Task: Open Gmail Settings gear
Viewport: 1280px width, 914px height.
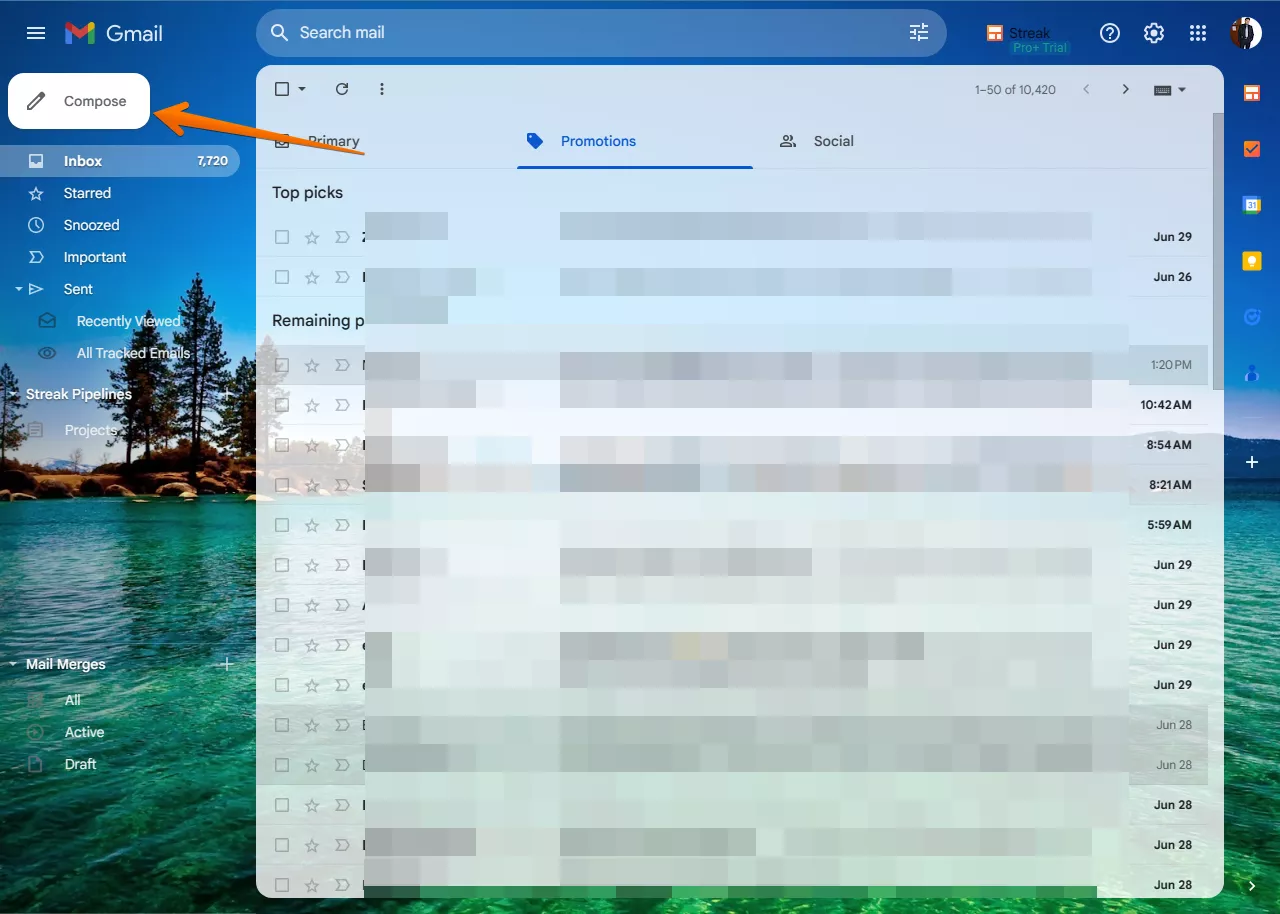Action: (1153, 33)
